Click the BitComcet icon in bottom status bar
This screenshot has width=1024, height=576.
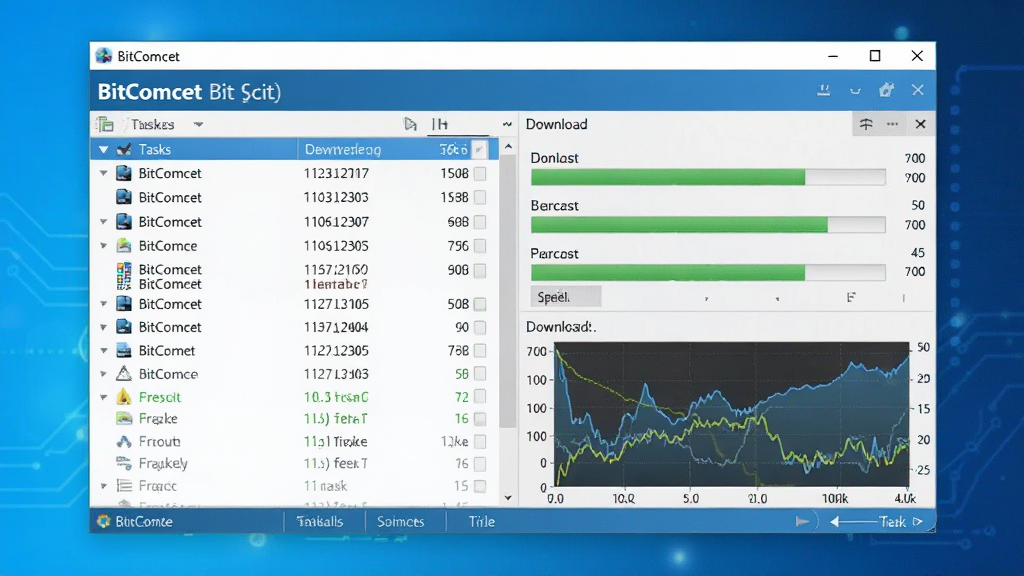click(103, 521)
